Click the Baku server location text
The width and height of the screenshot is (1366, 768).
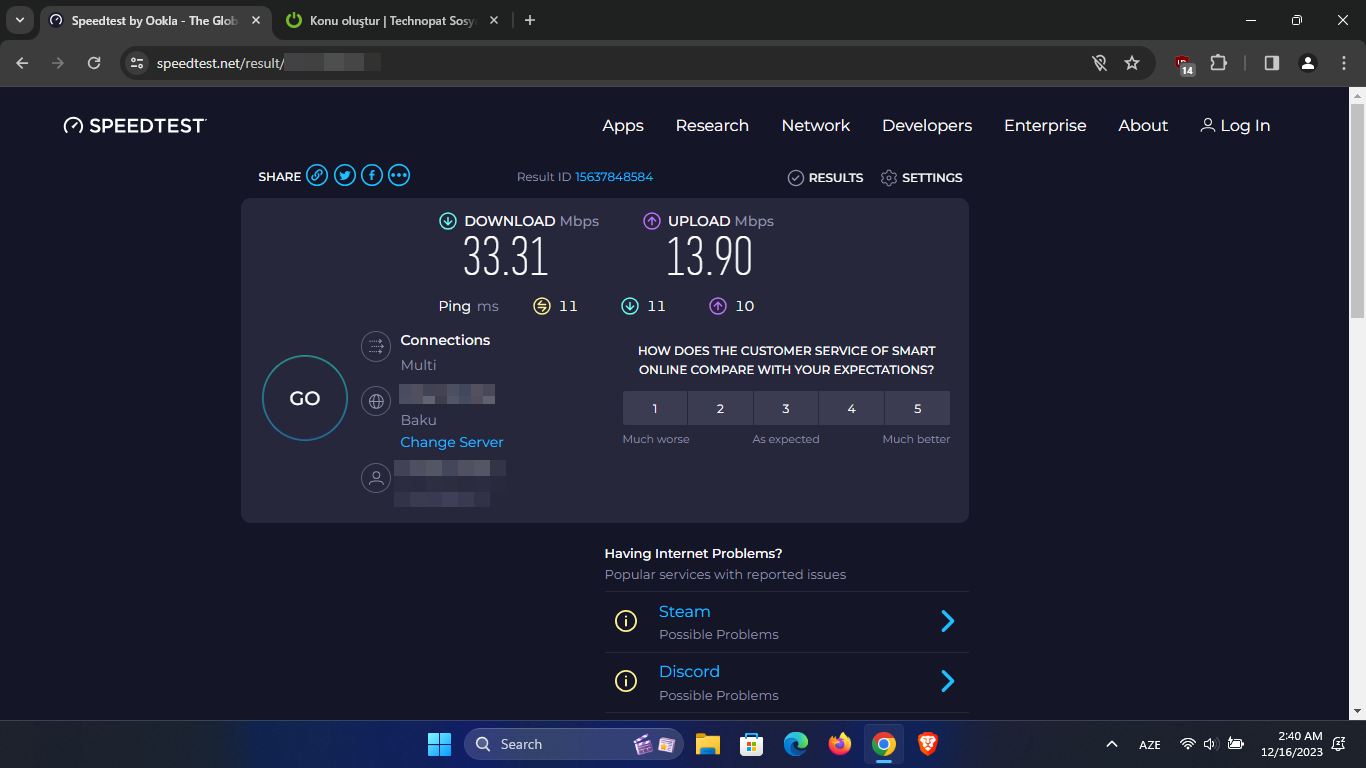coord(419,420)
